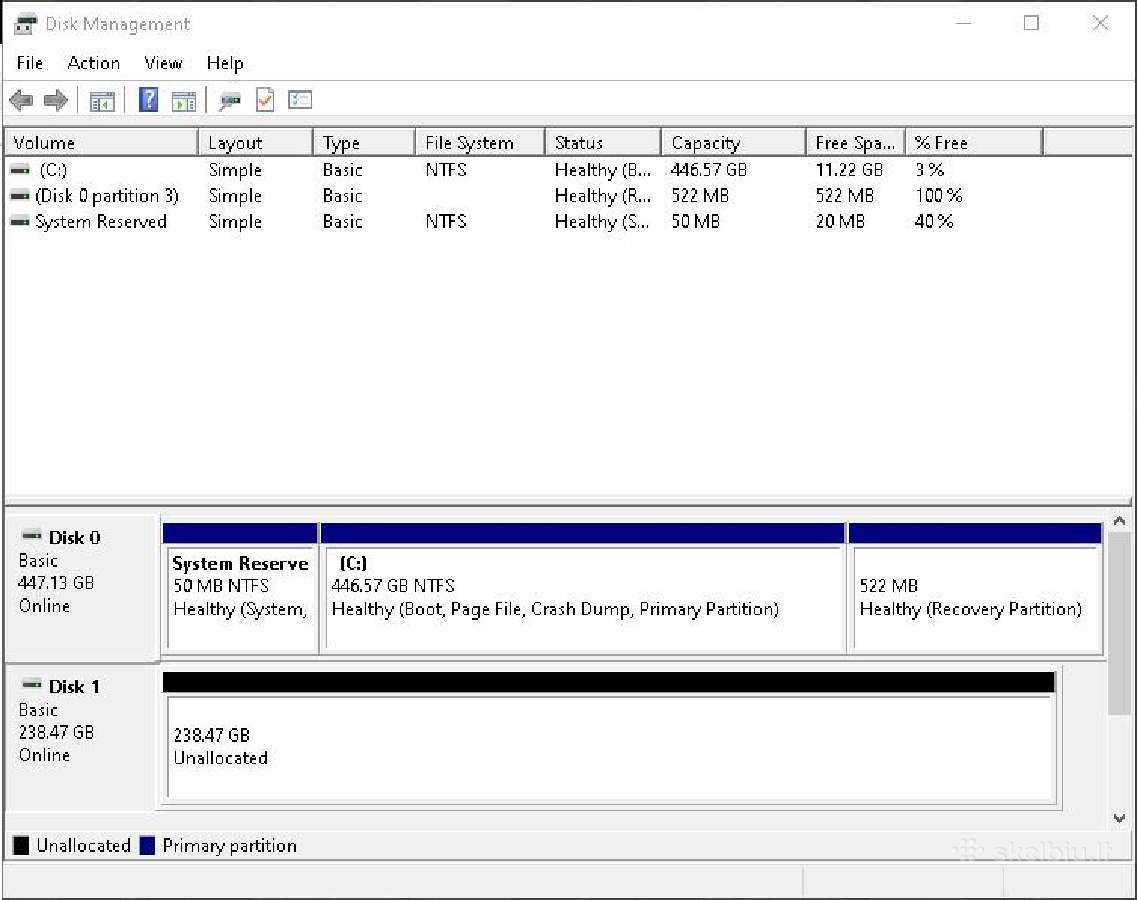1137x900 pixels.
Task: Sort by the File System column header
Action: [481, 142]
